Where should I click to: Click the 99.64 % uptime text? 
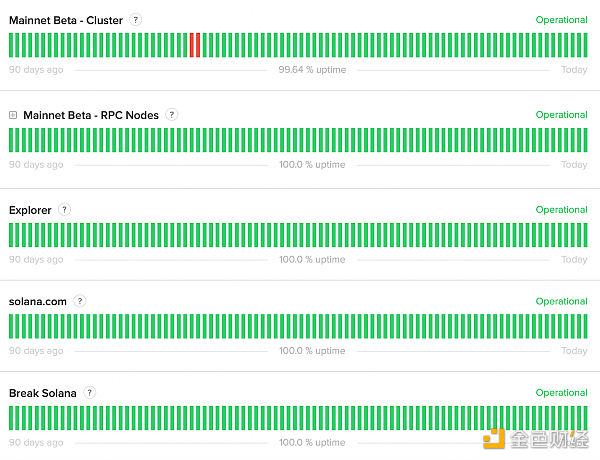tap(312, 70)
